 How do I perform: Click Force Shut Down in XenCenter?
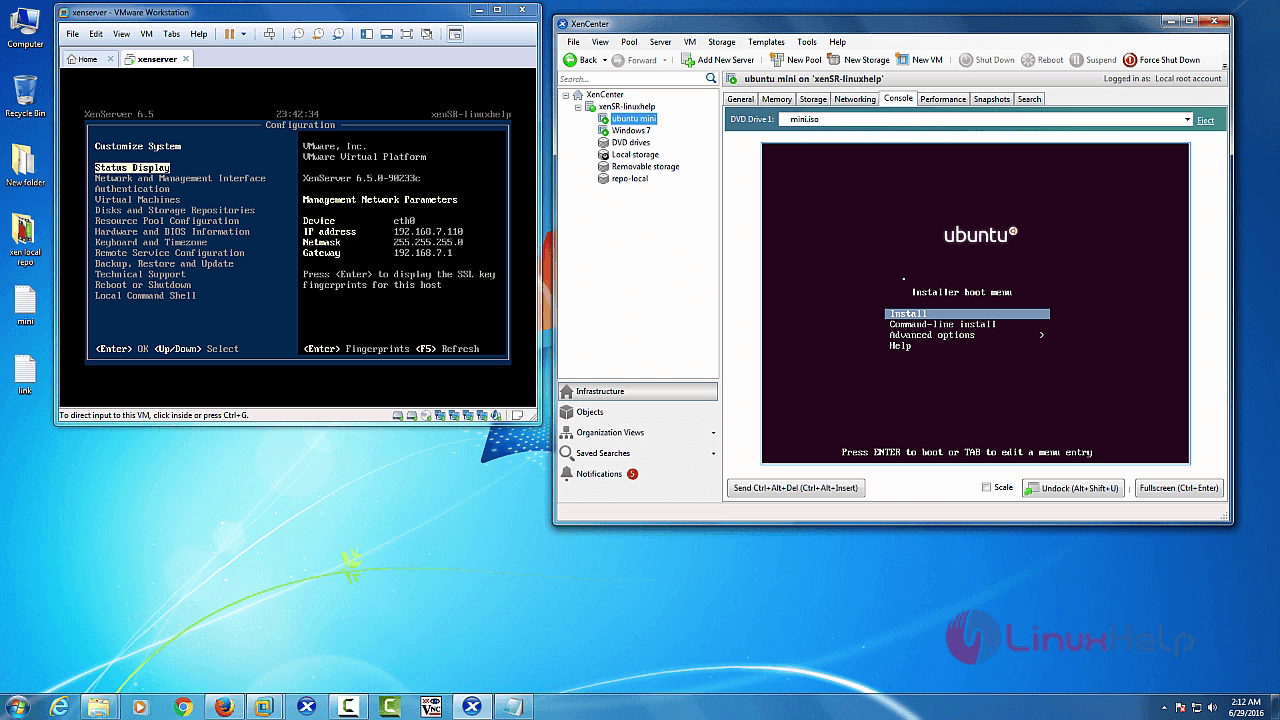click(x=1161, y=60)
